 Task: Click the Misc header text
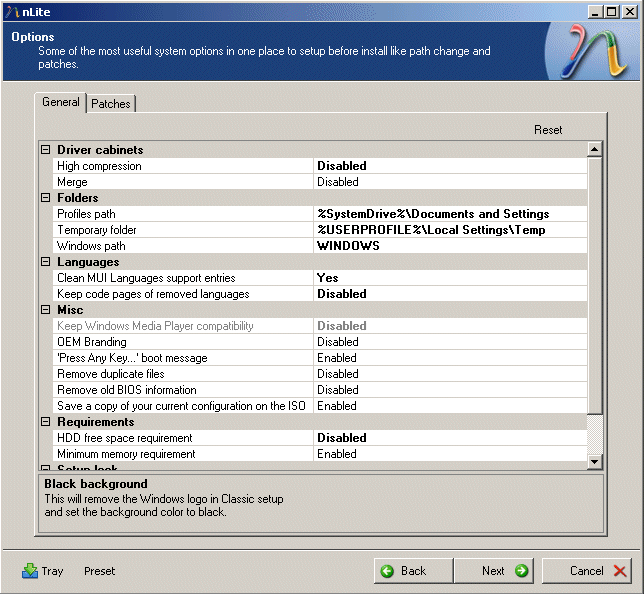(70, 310)
